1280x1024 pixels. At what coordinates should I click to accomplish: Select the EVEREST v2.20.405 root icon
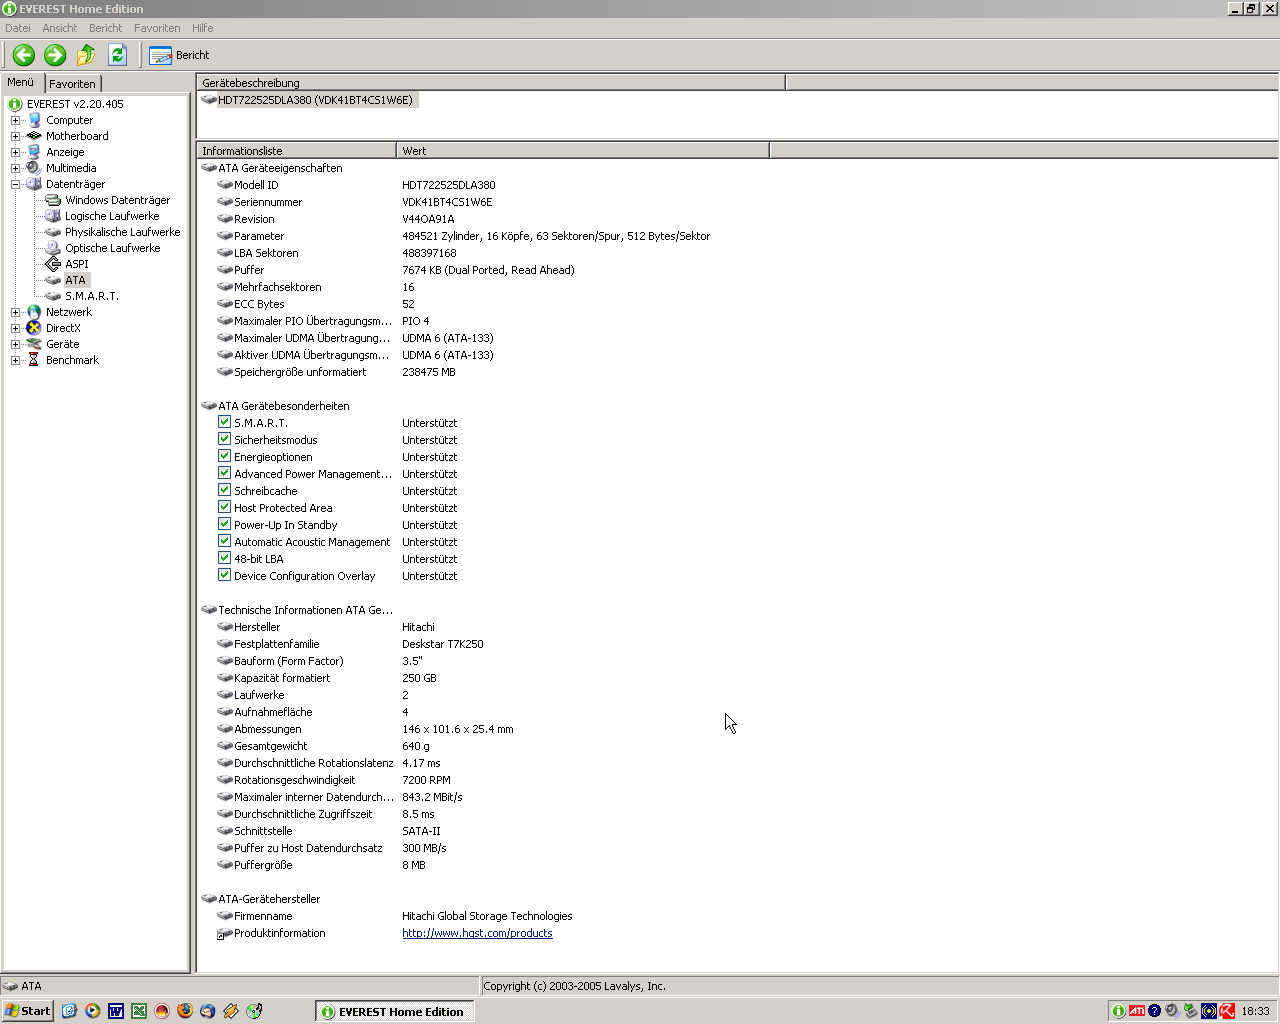click(15, 104)
